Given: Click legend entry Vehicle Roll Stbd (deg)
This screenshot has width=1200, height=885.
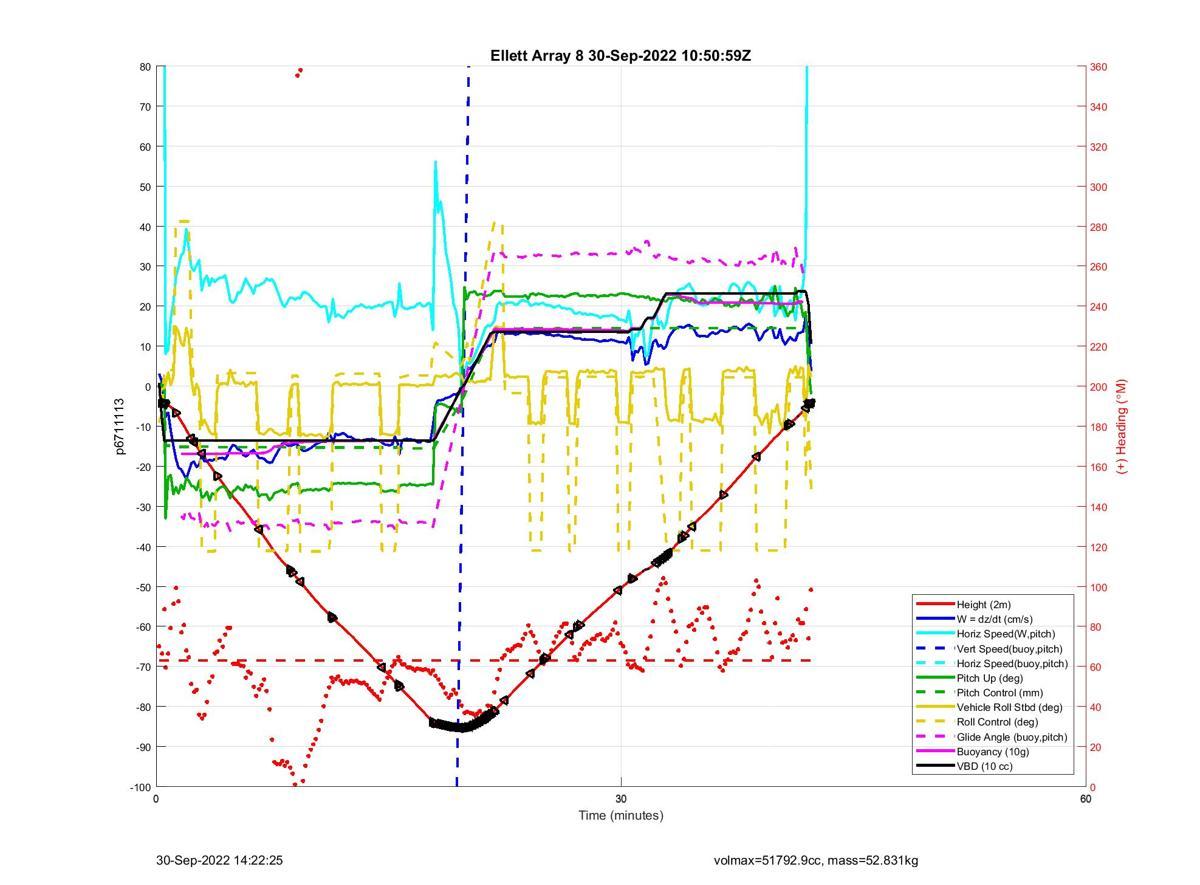Looking at the screenshot, I should point(1008,707).
